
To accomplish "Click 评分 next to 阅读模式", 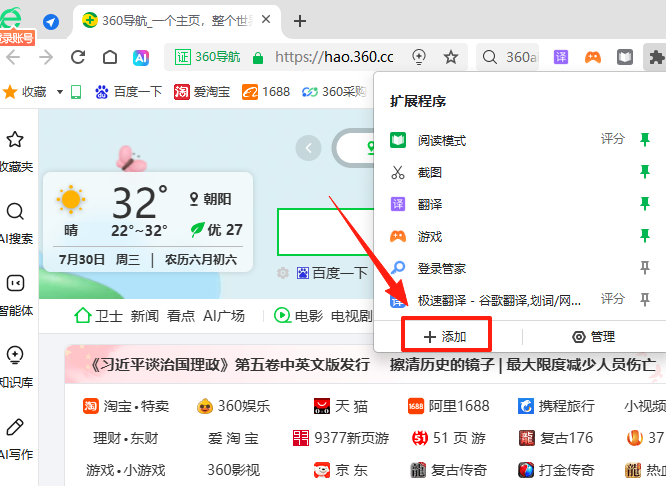I will [612, 139].
